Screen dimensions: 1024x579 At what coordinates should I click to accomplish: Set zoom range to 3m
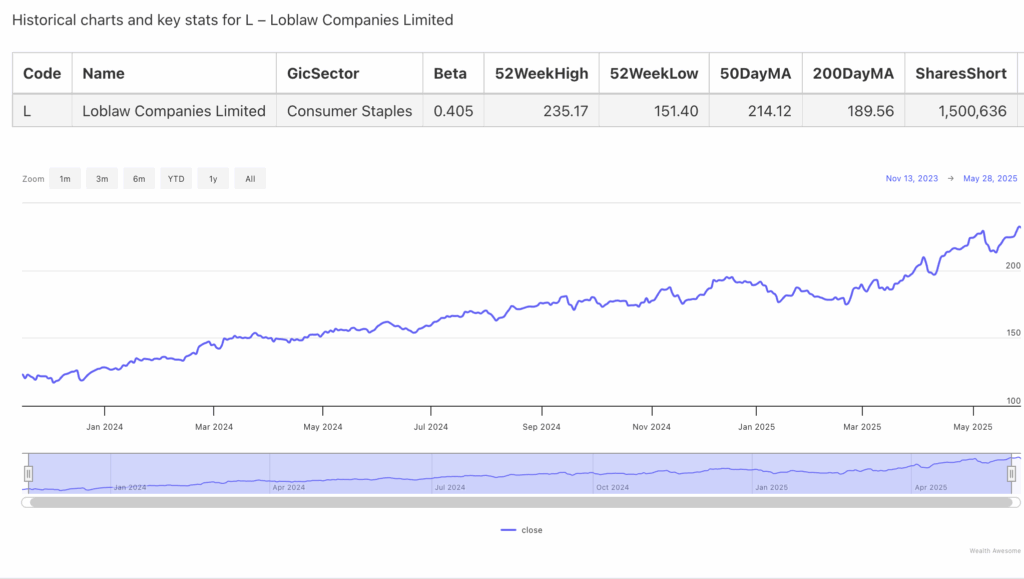point(102,178)
